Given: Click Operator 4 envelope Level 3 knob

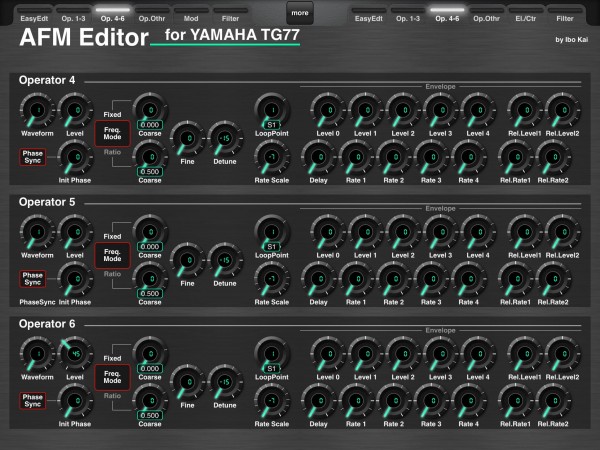Looking at the screenshot, I should pyautogui.click(x=440, y=110).
